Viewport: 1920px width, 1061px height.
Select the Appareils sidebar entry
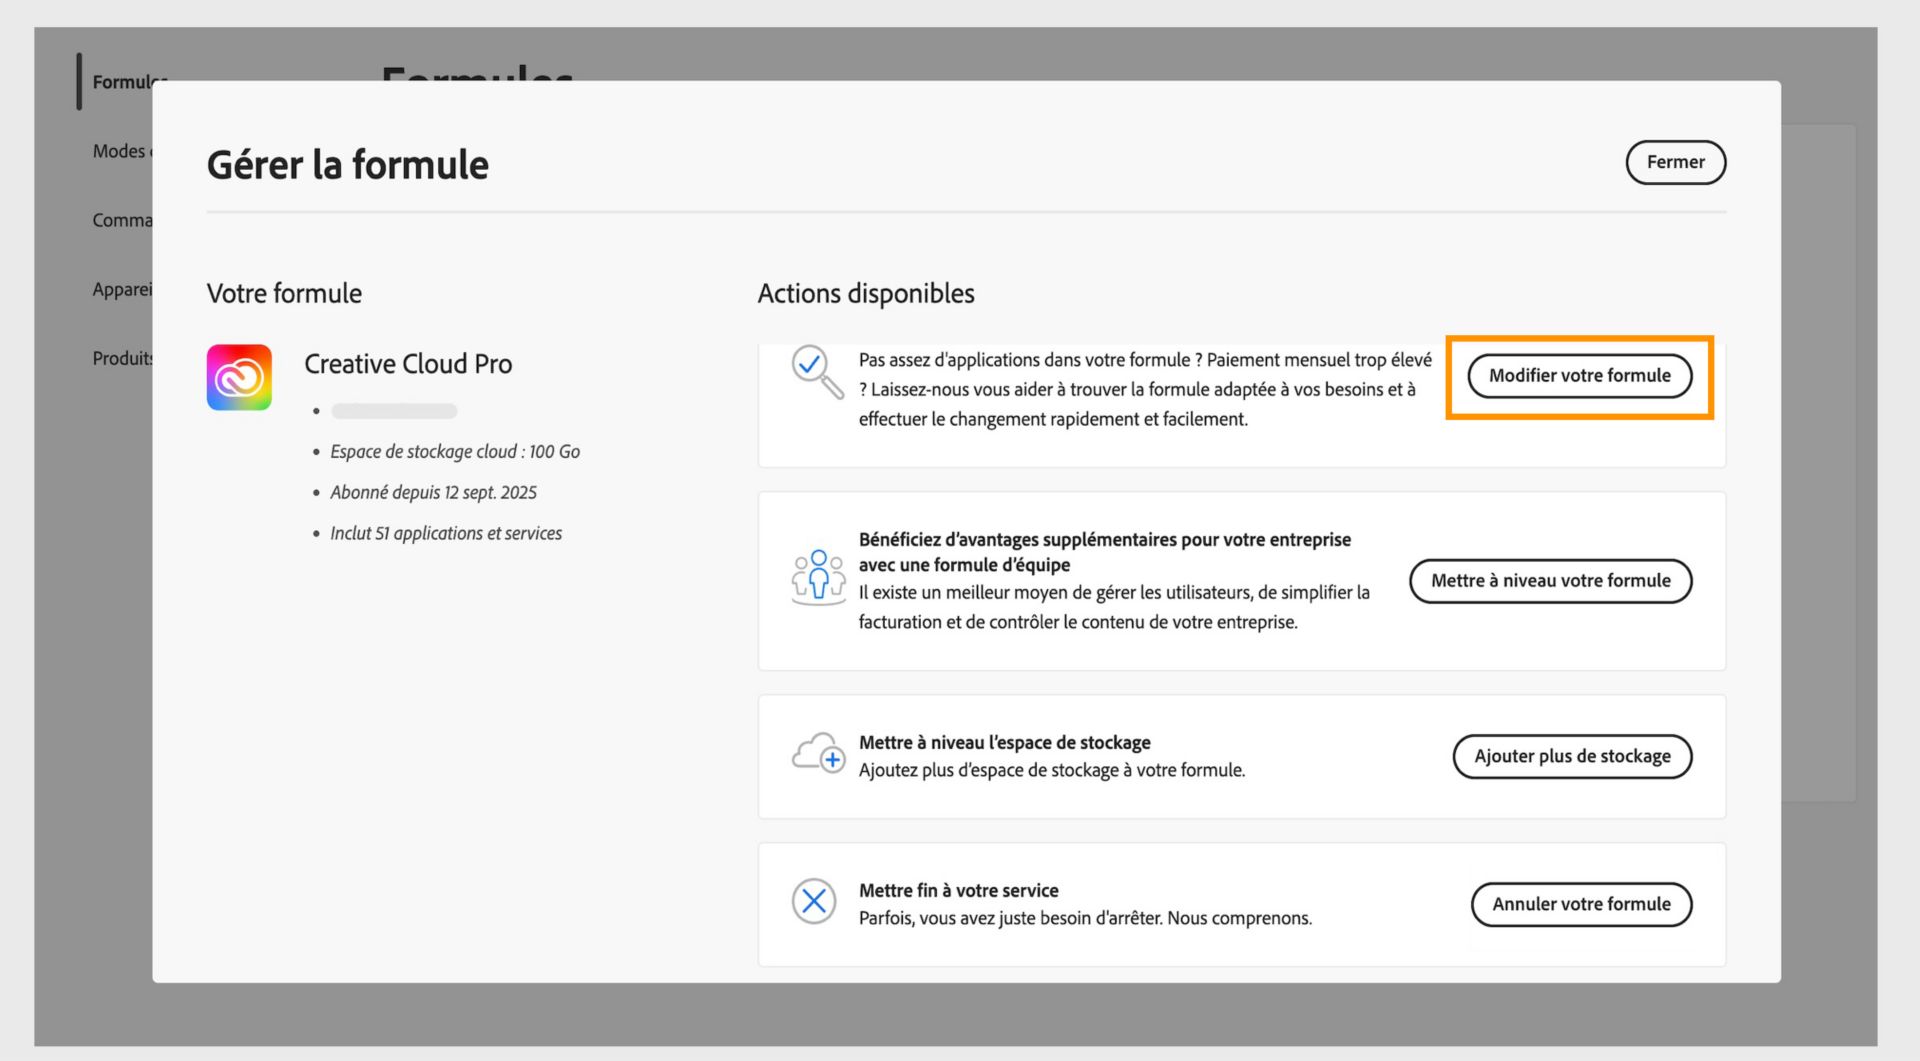point(122,289)
